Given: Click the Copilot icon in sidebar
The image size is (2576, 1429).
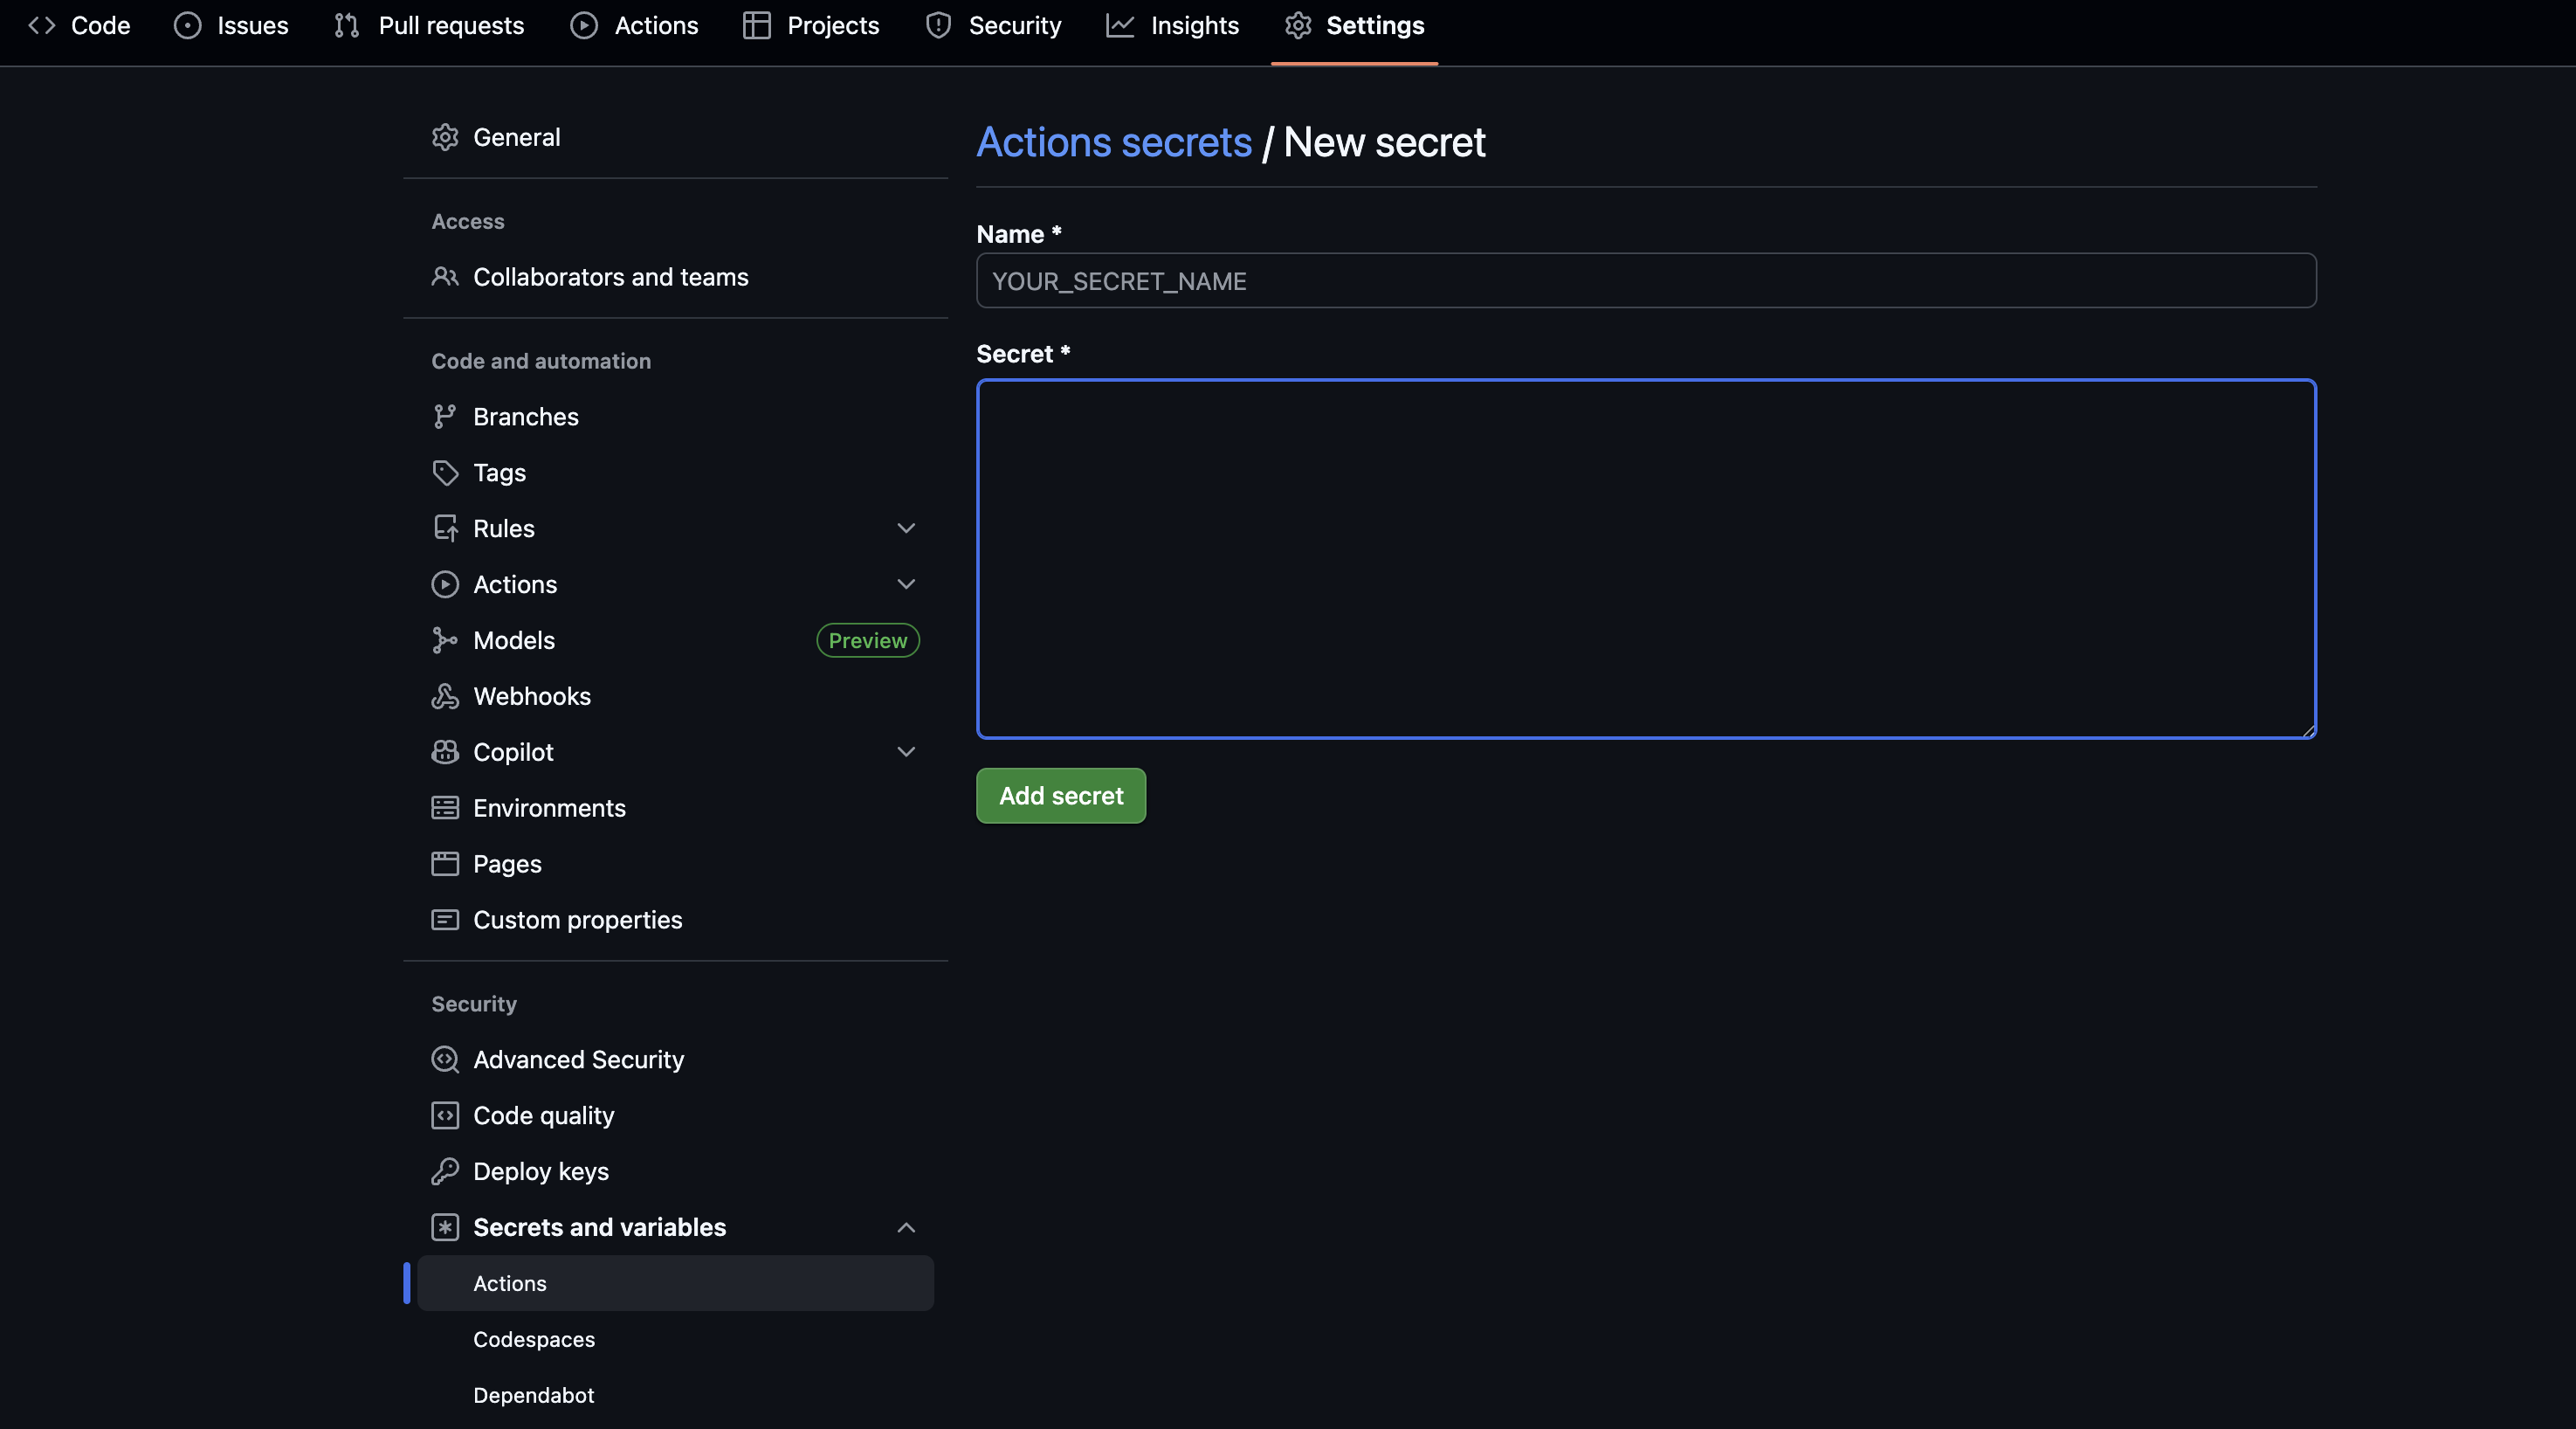Looking at the screenshot, I should tap(445, 752).
